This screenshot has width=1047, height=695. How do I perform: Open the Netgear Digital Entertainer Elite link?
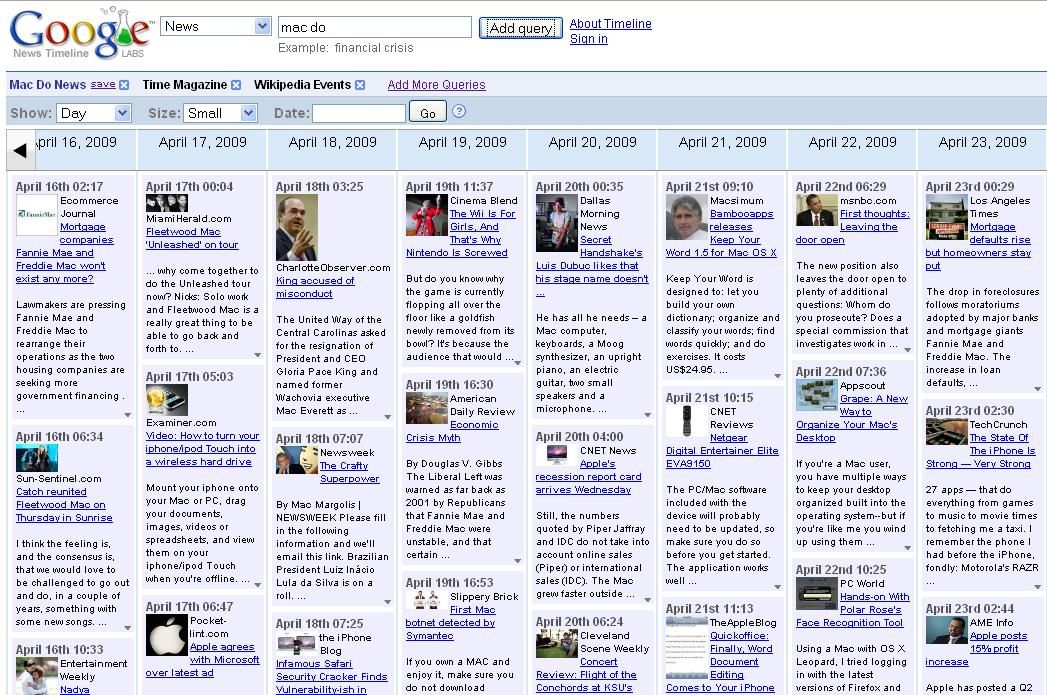722,451
